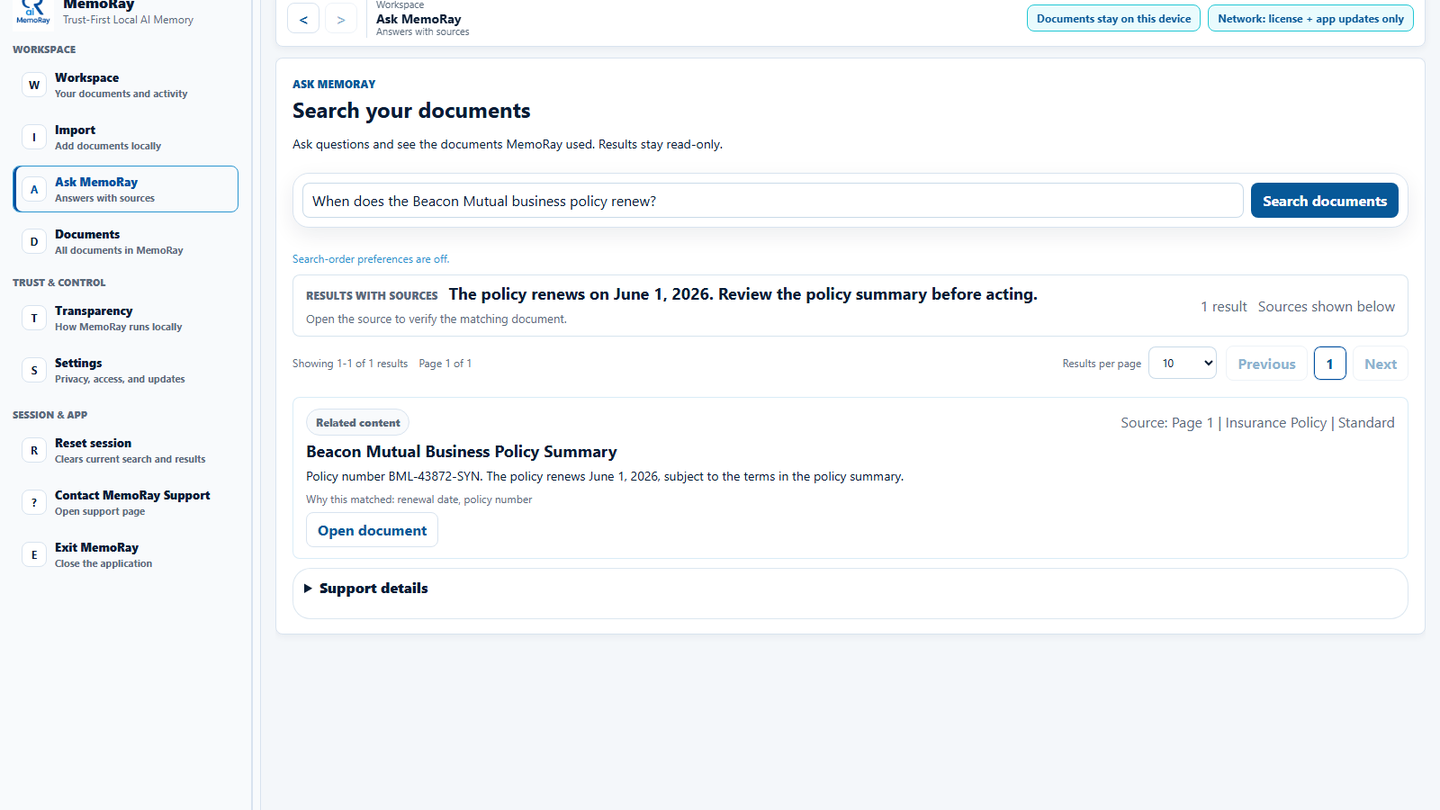Screen dimensions: 1440x810
Task: Click into the search question input field
Action: (x=772, y=201)
